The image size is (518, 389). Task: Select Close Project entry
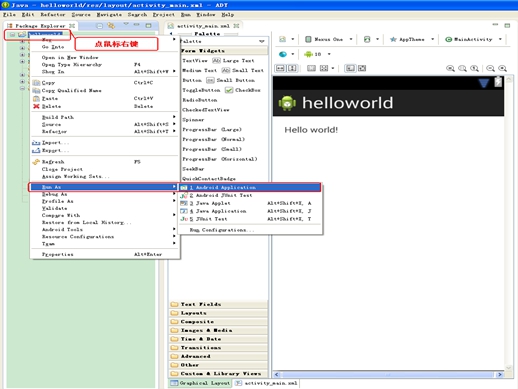104,169
